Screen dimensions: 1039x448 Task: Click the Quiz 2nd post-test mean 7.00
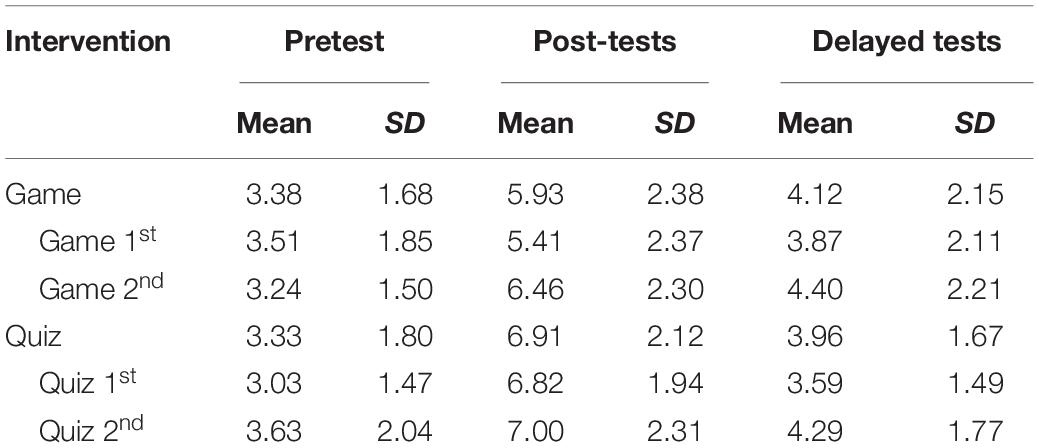pos(535,432)
